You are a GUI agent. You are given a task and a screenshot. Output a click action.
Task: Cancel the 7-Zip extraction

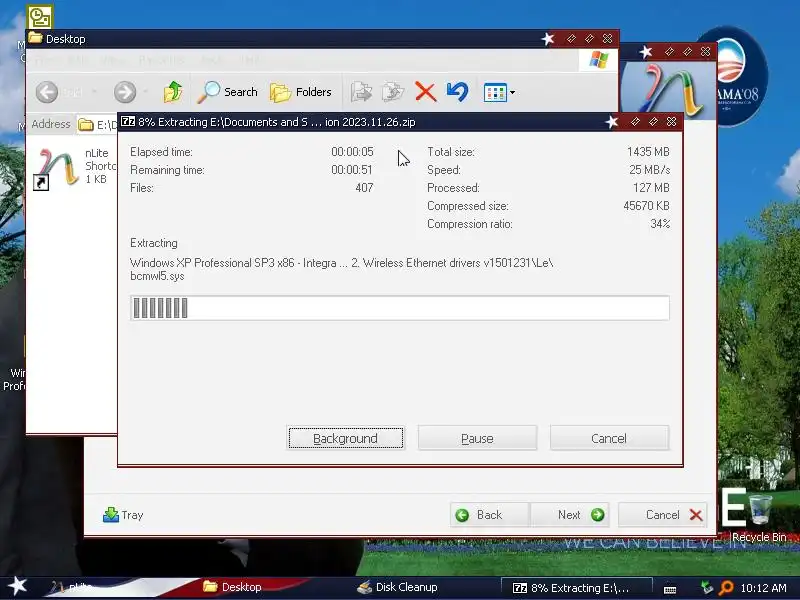[609, 438]
